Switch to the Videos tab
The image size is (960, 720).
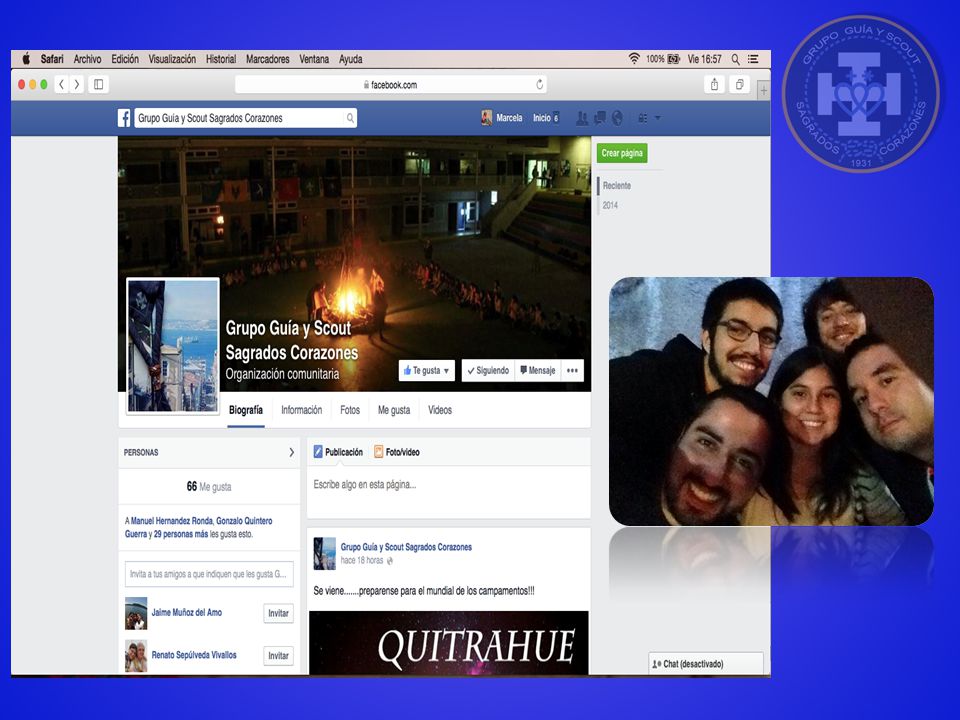(x=440, y=410)
